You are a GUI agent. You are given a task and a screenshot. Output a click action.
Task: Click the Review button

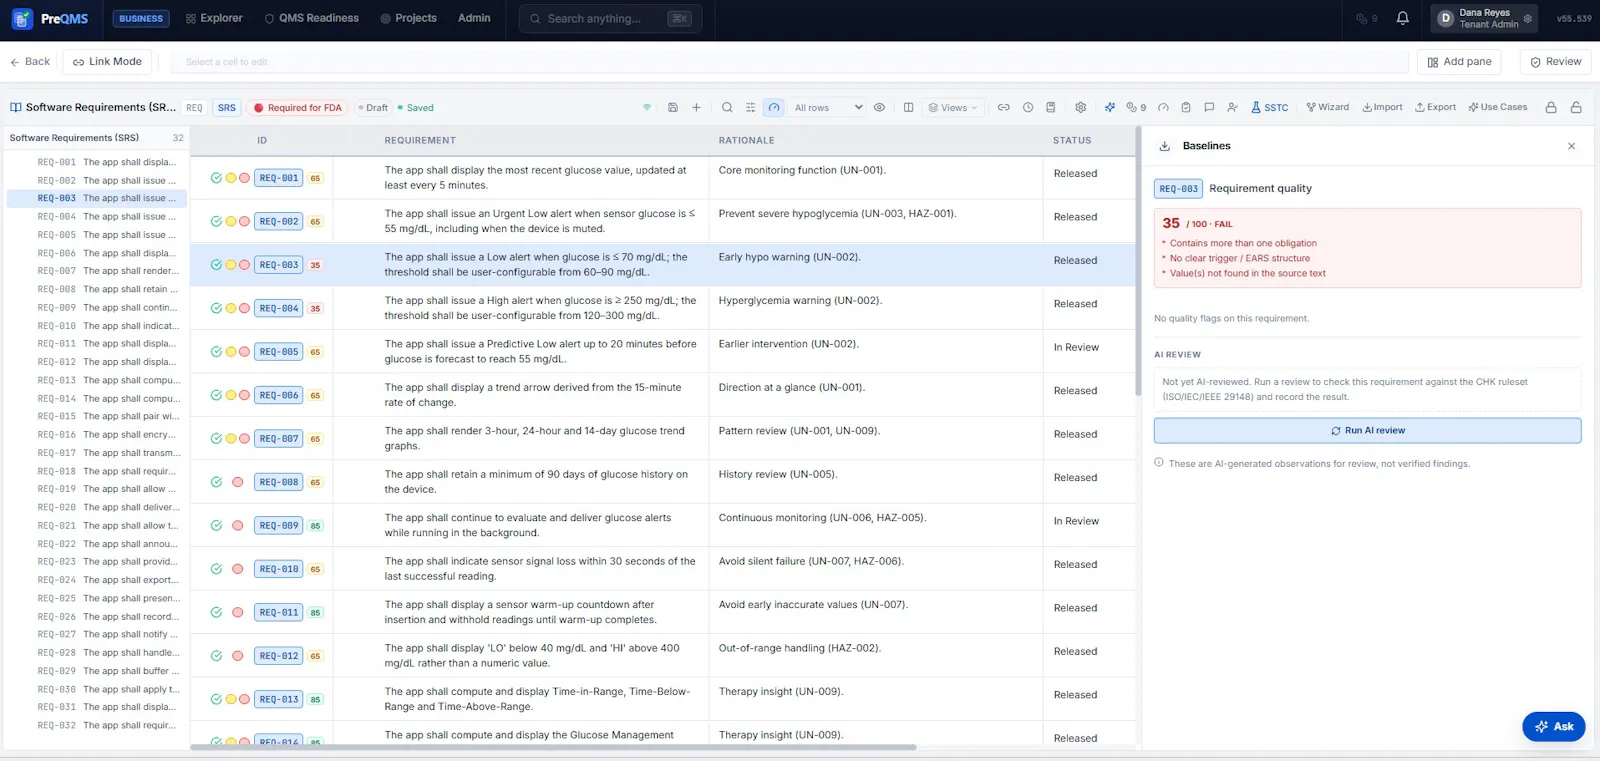(x=1556, y=61)
